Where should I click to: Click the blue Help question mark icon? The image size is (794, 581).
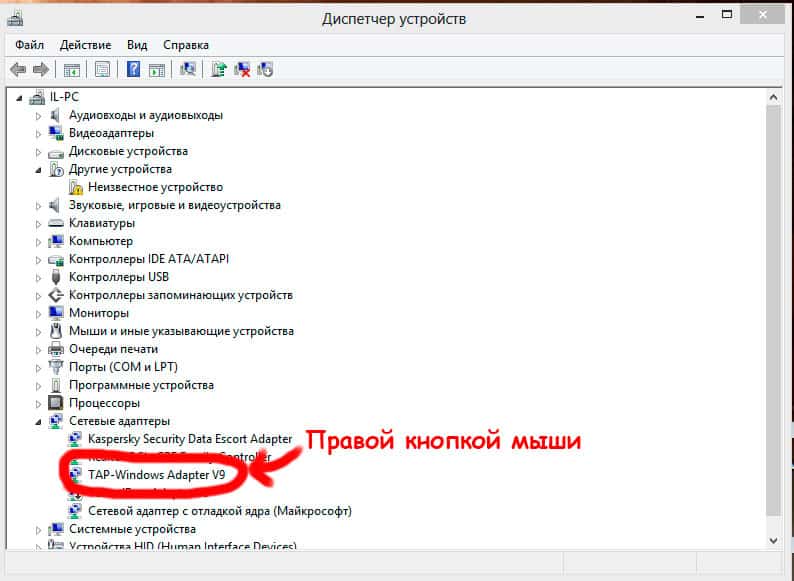pos(133,69)
